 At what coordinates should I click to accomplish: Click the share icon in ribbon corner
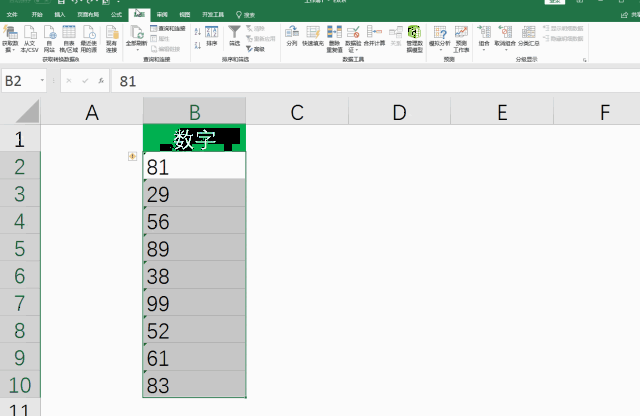tap(624, 15)
